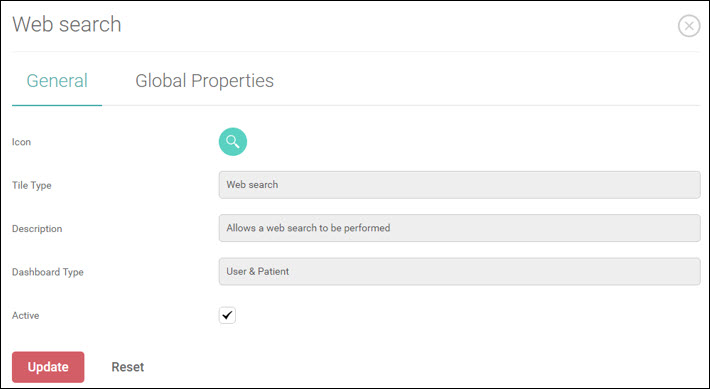Screen dimensions: 710x389
Task: Click the Dashboard Type label
Action: coord(48,272)
